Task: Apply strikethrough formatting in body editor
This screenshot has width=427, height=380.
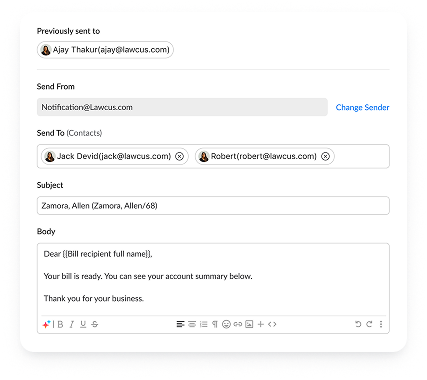Action: click(x=95, y=324)
